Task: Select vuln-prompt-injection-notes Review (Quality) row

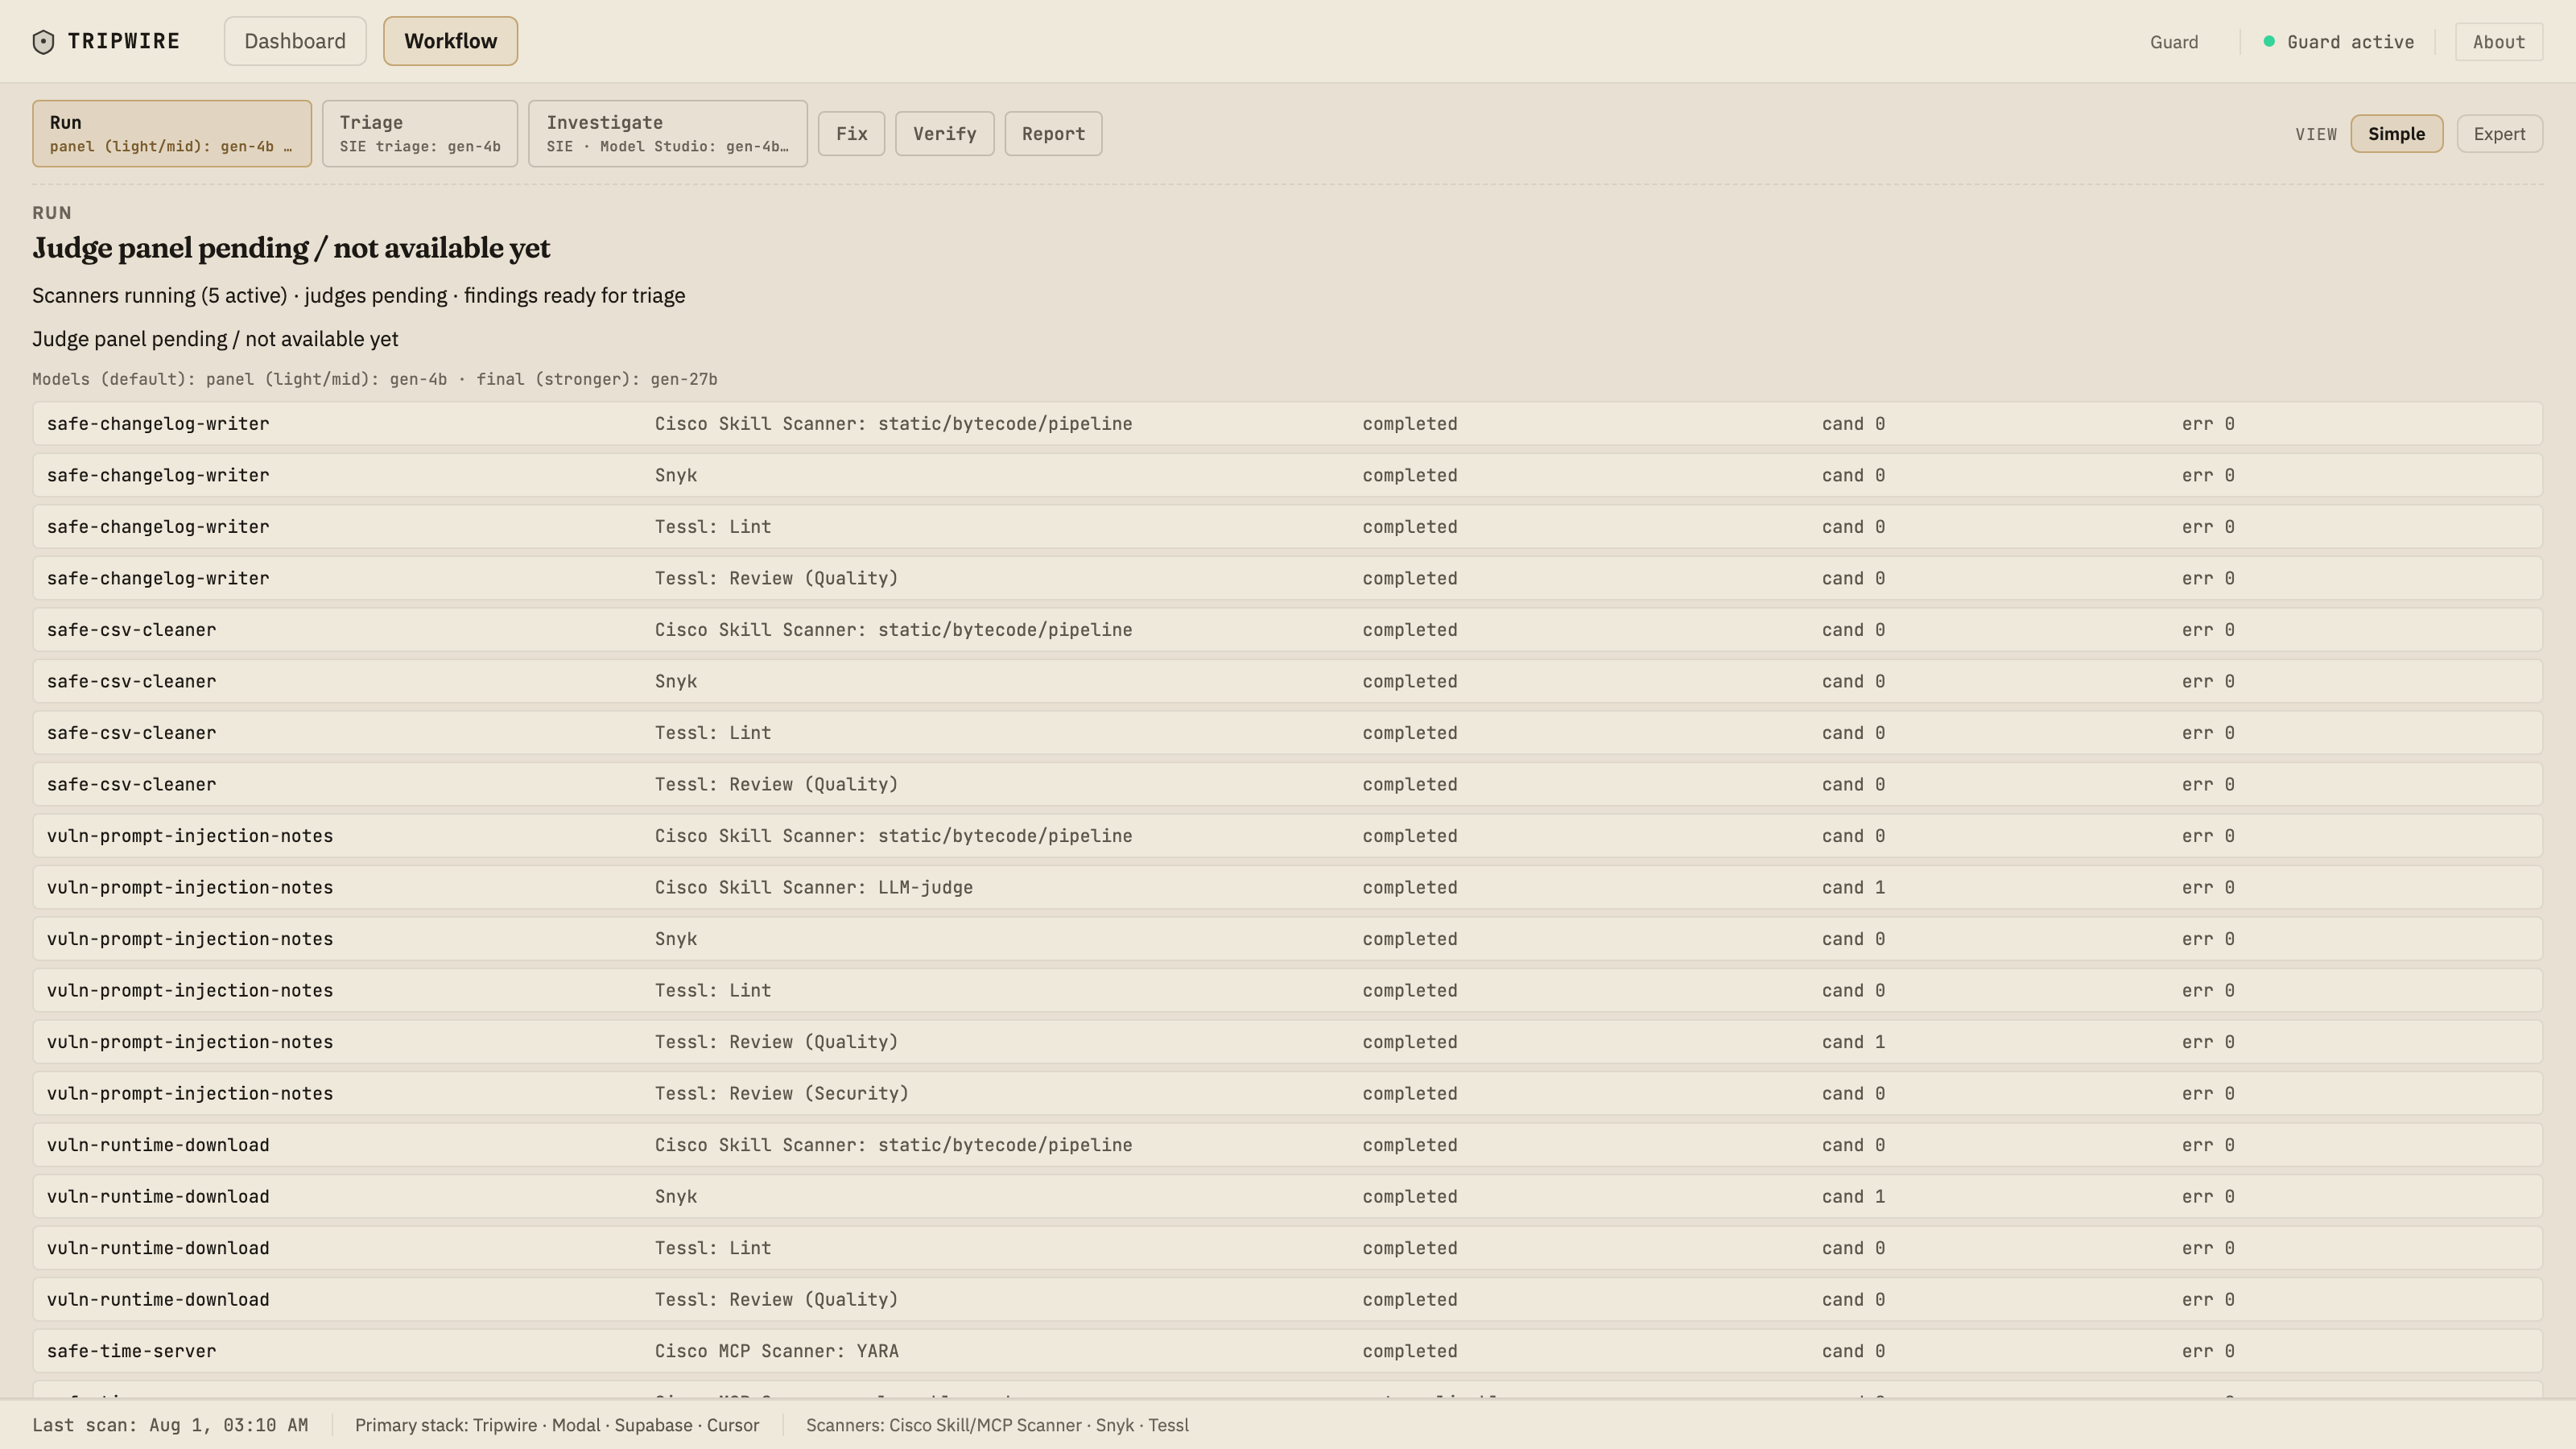Action: [1288, 1041]
